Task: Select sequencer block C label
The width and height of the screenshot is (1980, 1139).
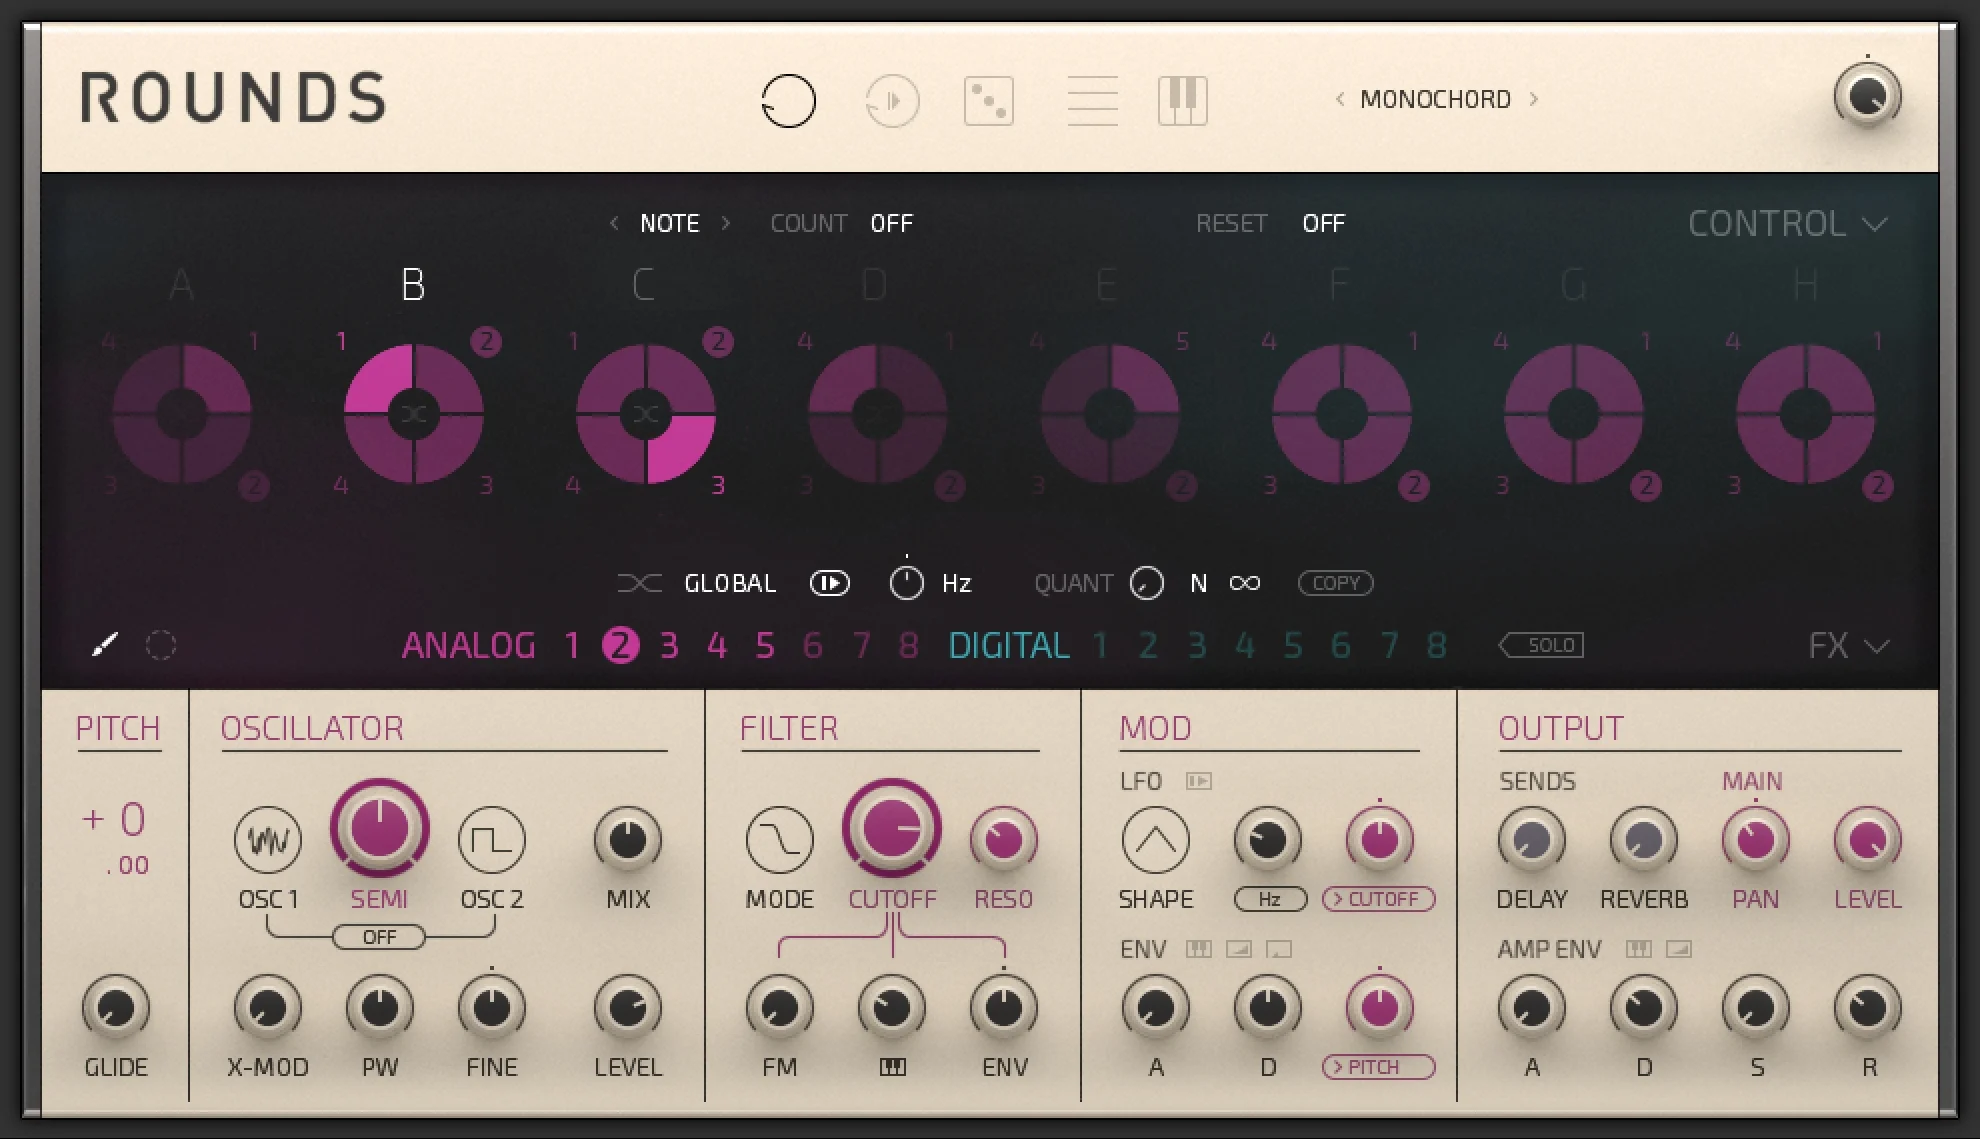Action: [644, 285]
